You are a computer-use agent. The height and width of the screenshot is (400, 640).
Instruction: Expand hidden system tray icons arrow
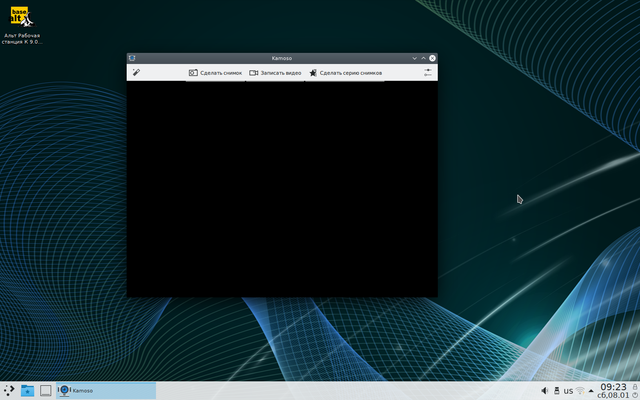[x=591, y=391]
